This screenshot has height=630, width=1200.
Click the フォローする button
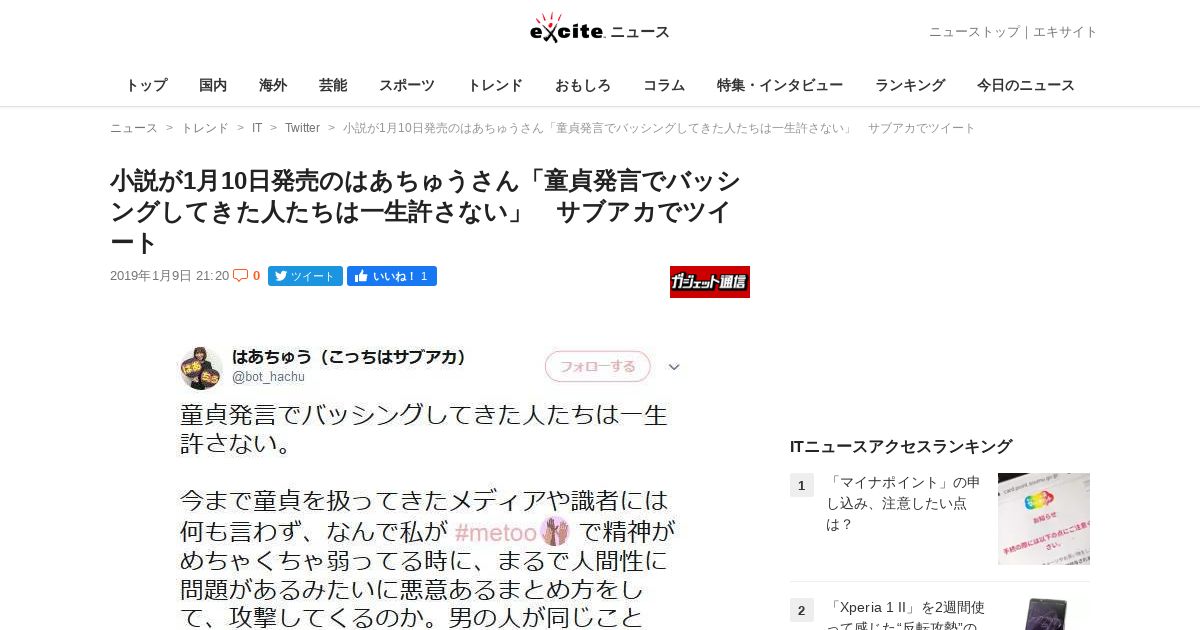pos(597,366)
